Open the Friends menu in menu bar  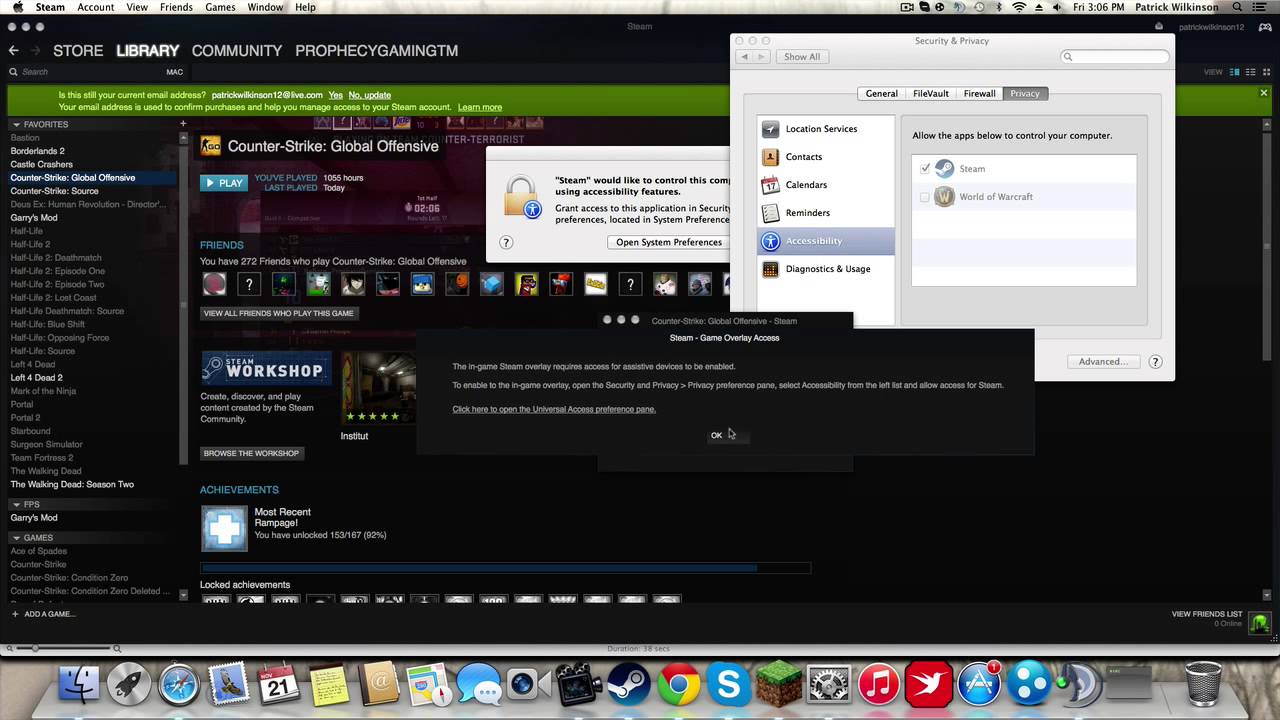(x=176, y=7)
